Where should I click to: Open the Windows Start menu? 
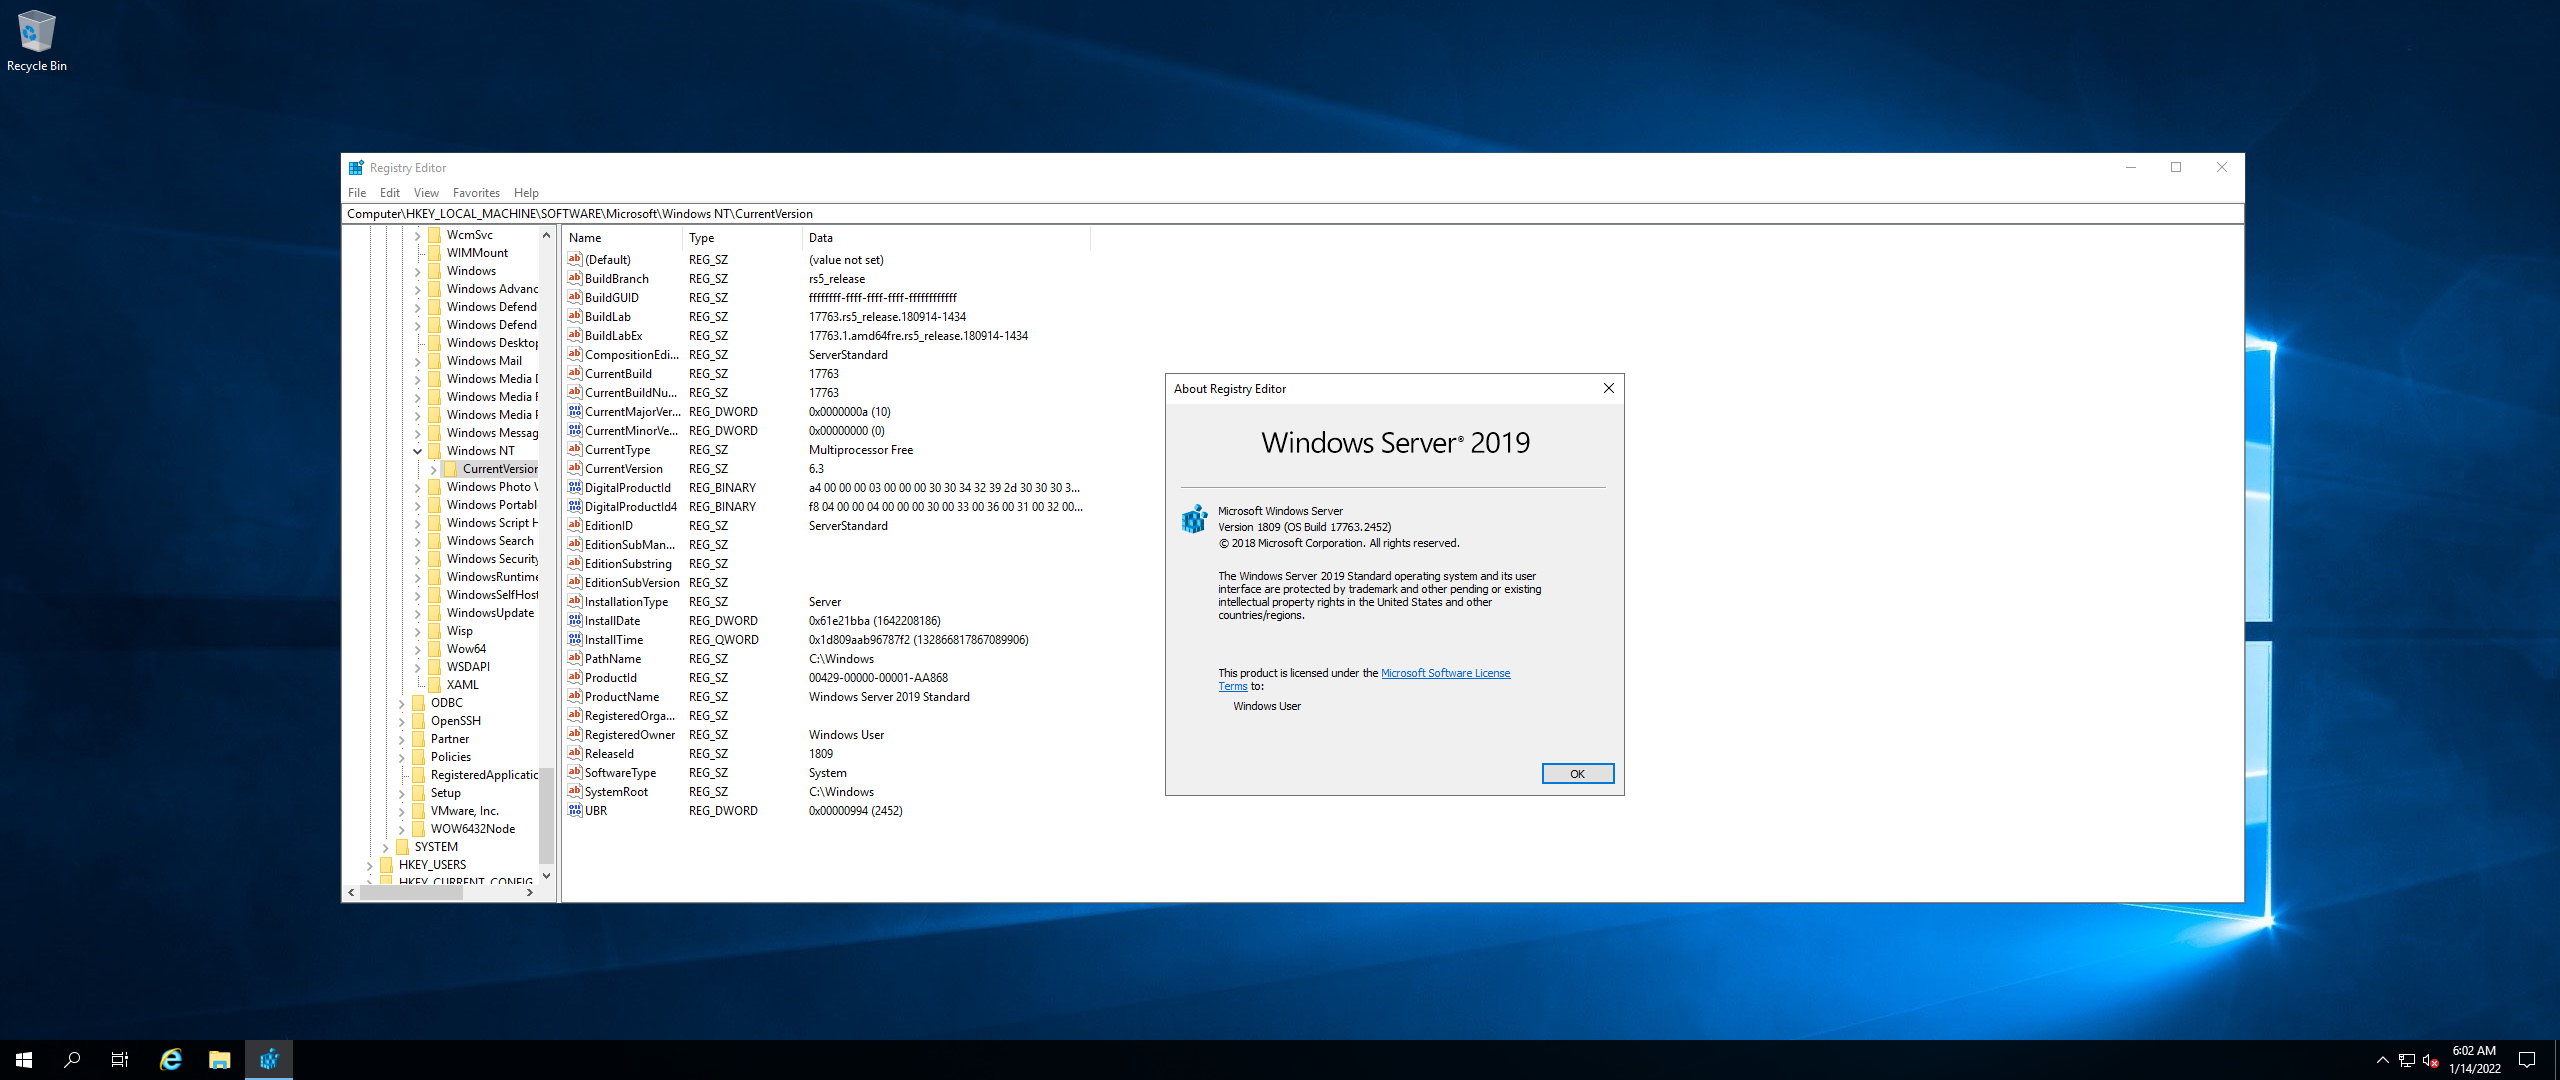[24, 1060]
